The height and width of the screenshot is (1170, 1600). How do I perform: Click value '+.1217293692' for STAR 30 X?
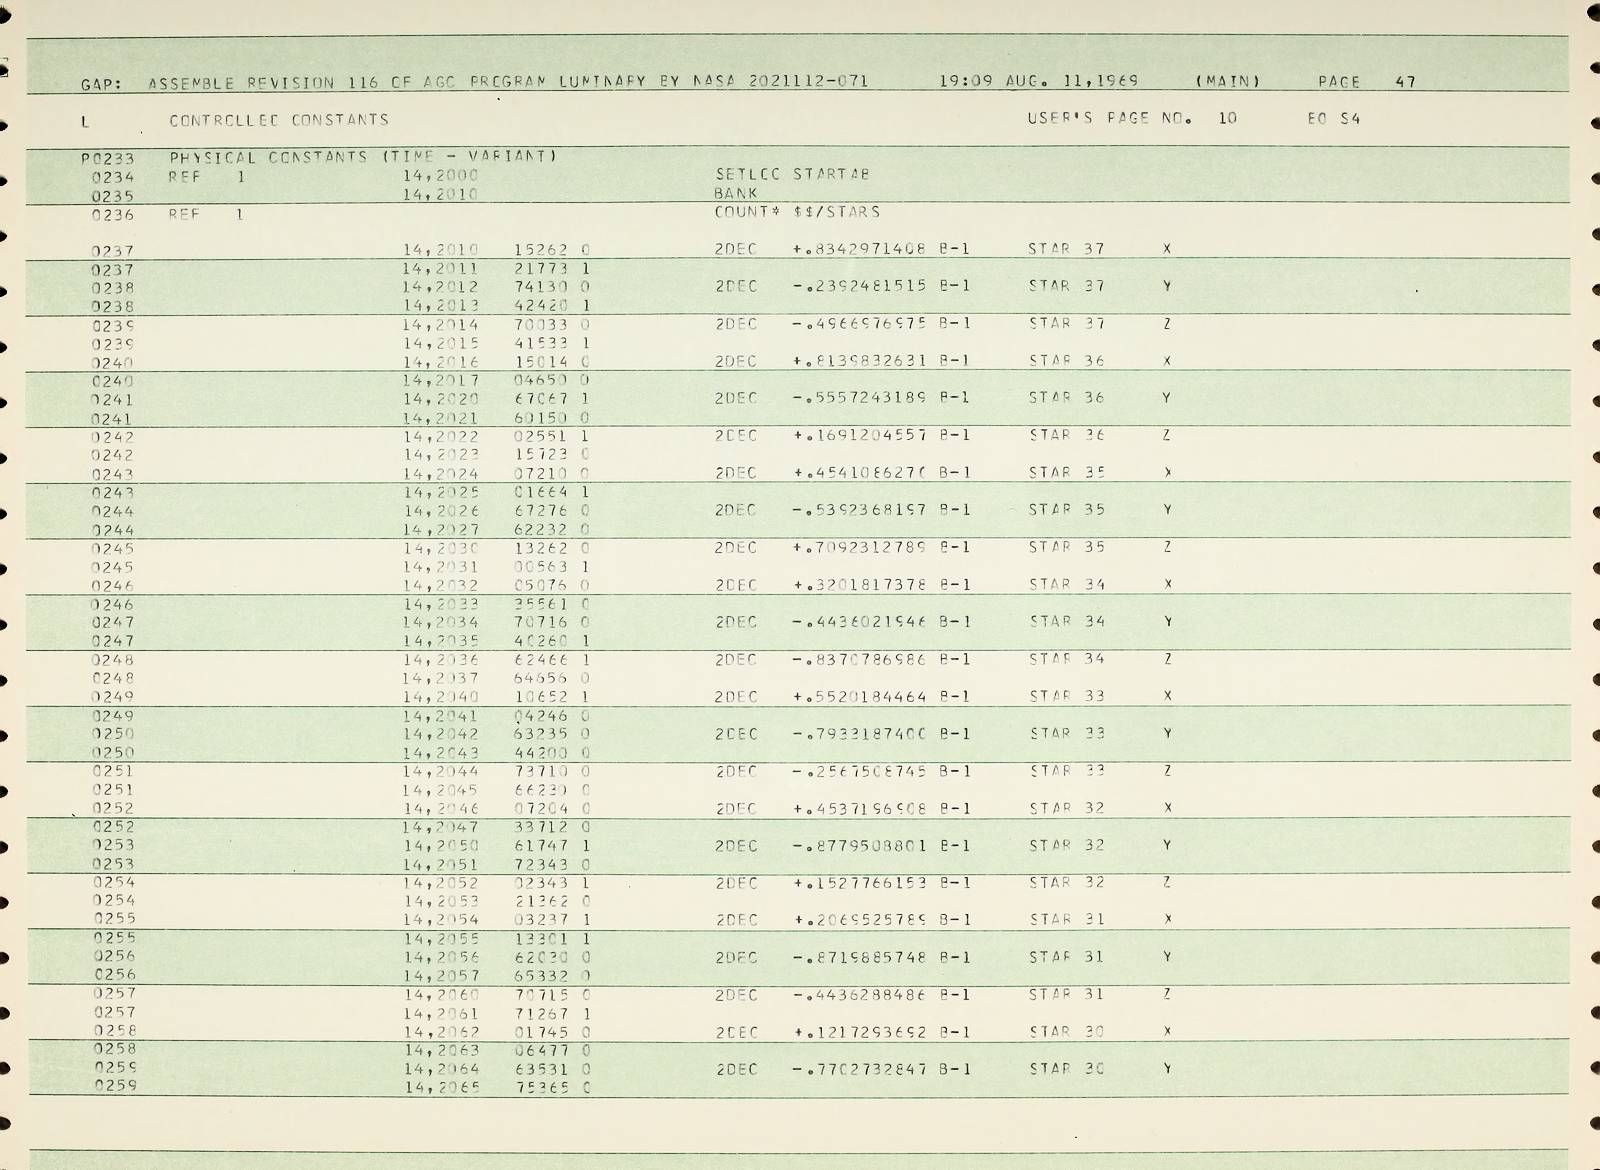pyautogui.click(x=860, y=1032)
